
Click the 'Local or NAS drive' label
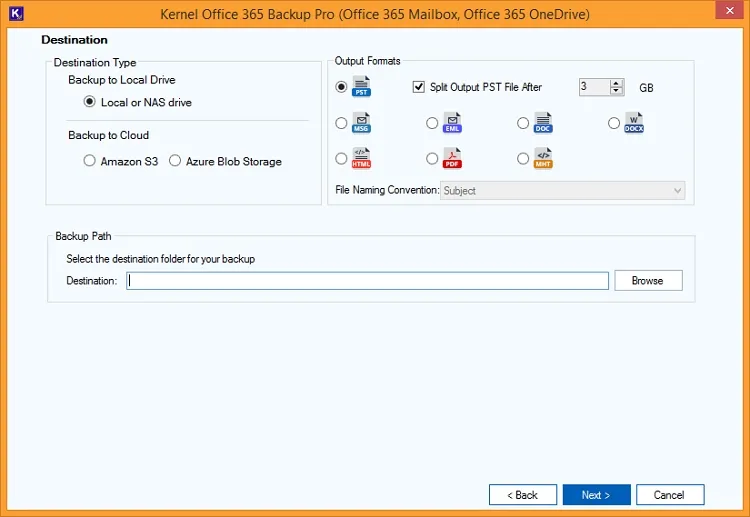(146, 102)
